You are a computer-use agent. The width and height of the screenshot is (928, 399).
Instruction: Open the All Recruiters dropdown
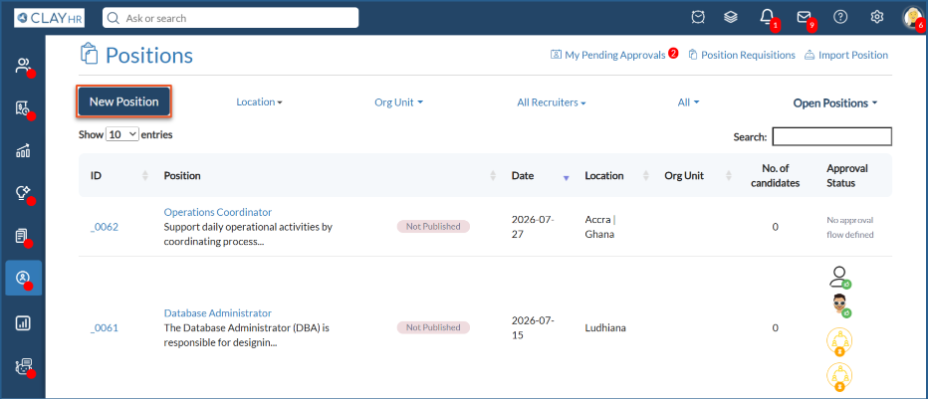point(552,102)
